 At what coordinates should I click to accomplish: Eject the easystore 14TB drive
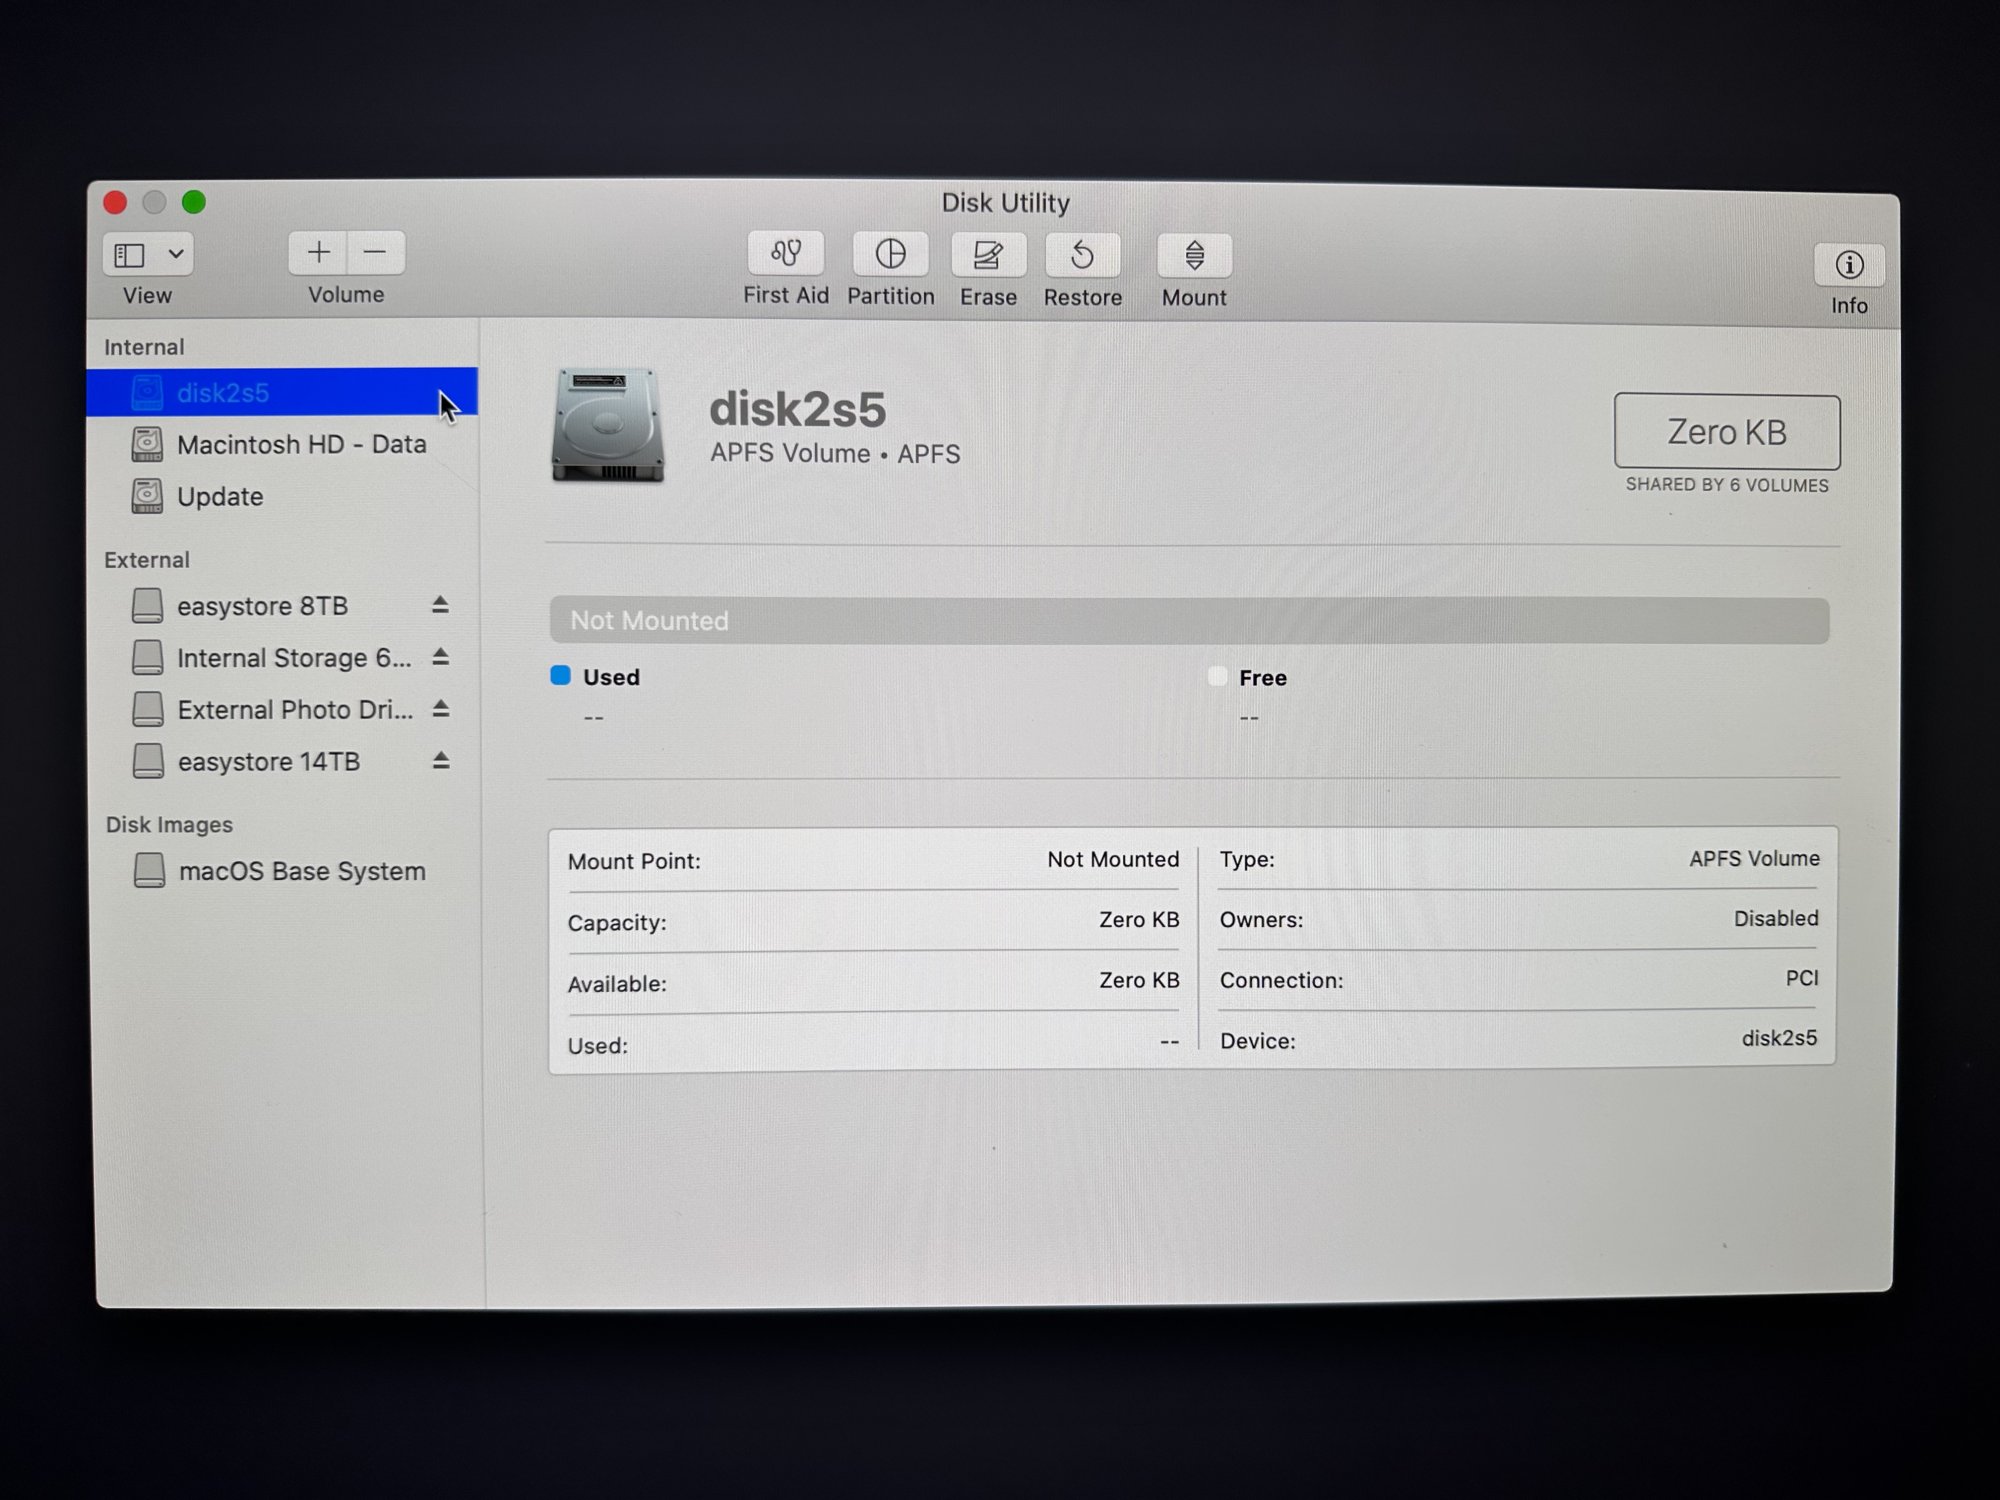(x=441, y=761)
